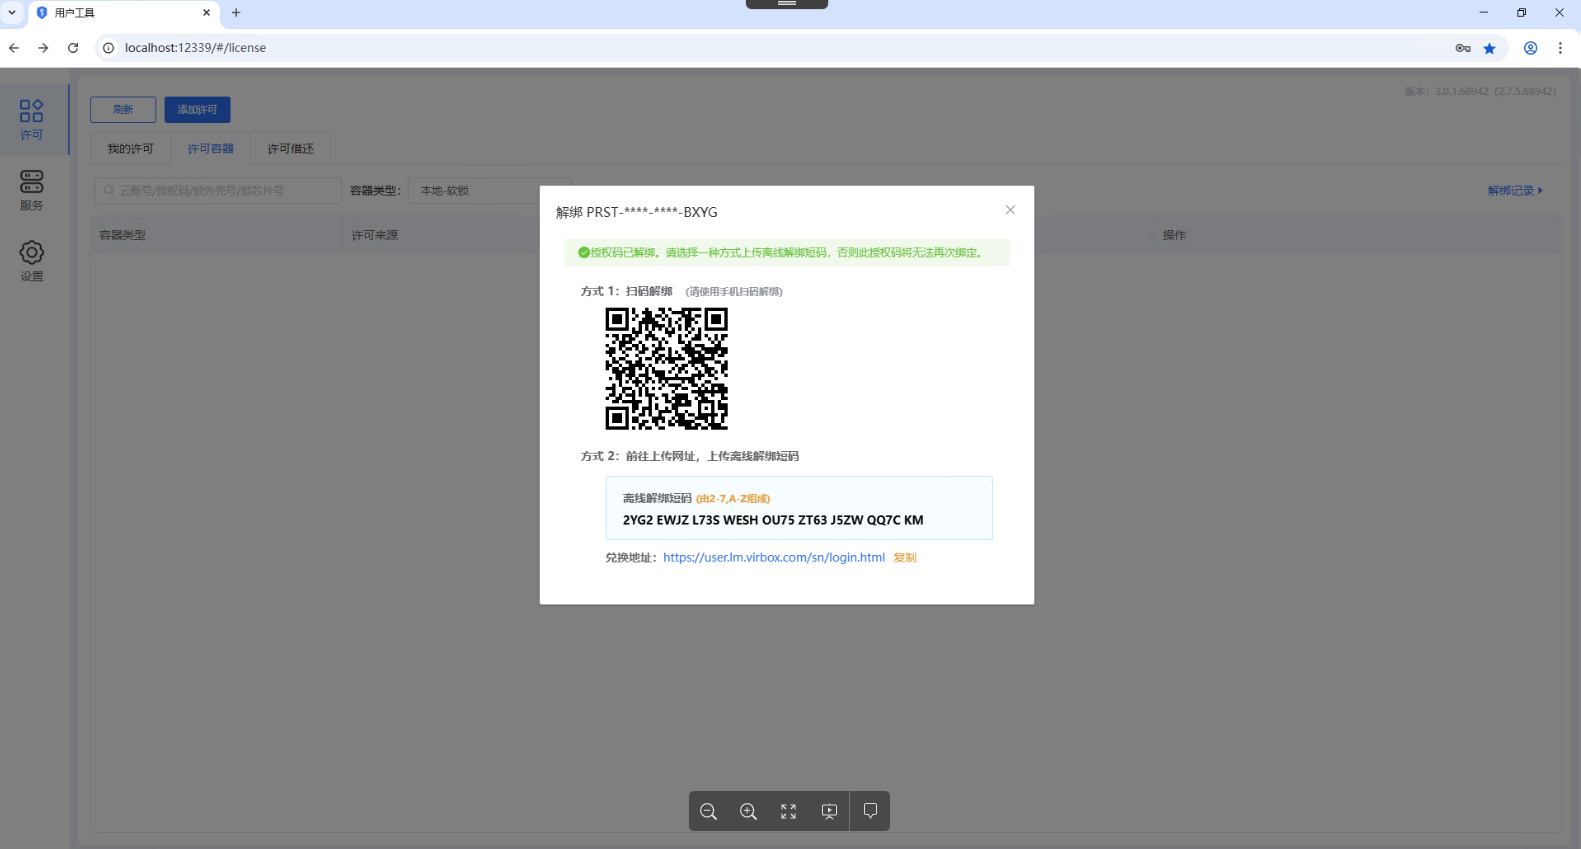The height and width of the screenshot is (849, 1581).
Task: Open the 服务 sidebar icon
Action: 32,190
